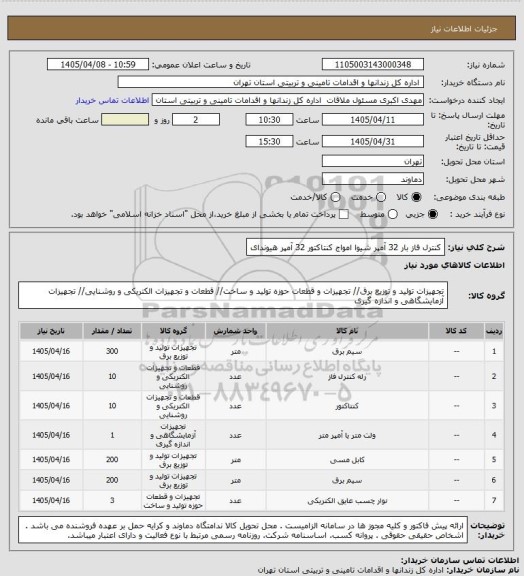Click the جزئیات اطلاعات نیاز header bar
524x576 pixels.
pyautogui.click(x=261, y=28)
